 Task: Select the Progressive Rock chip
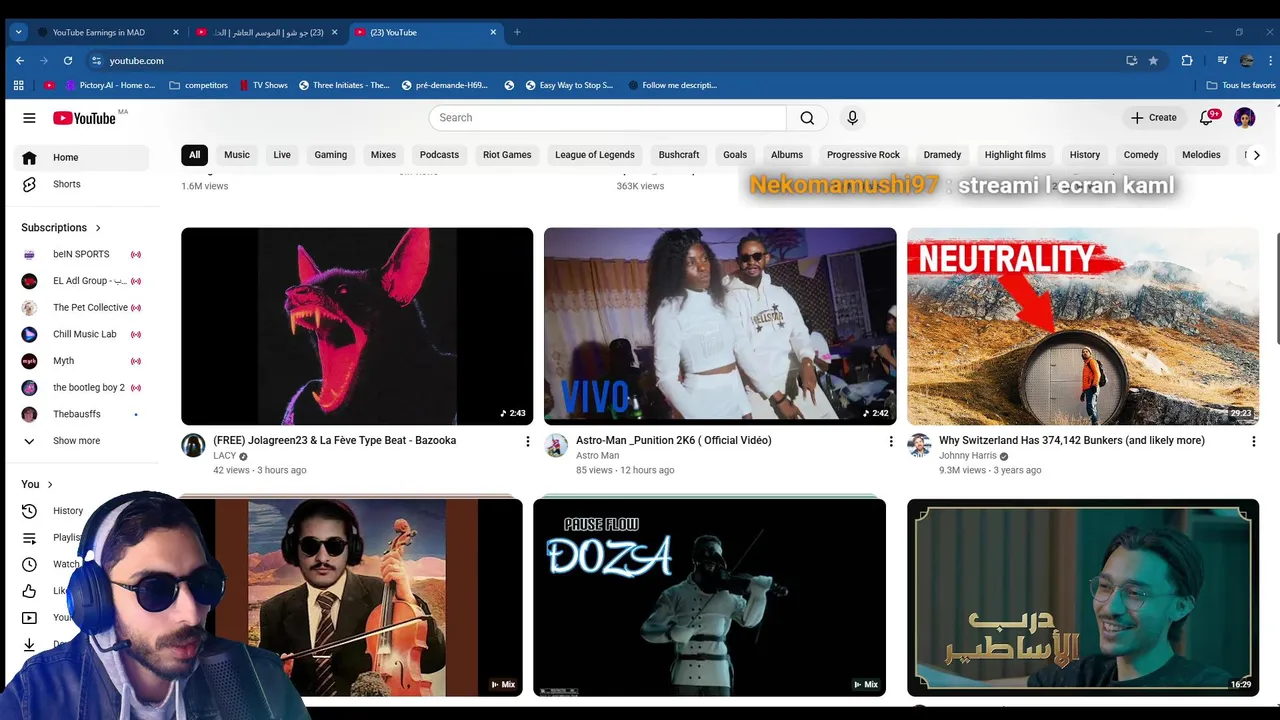(x=863, y=155)
